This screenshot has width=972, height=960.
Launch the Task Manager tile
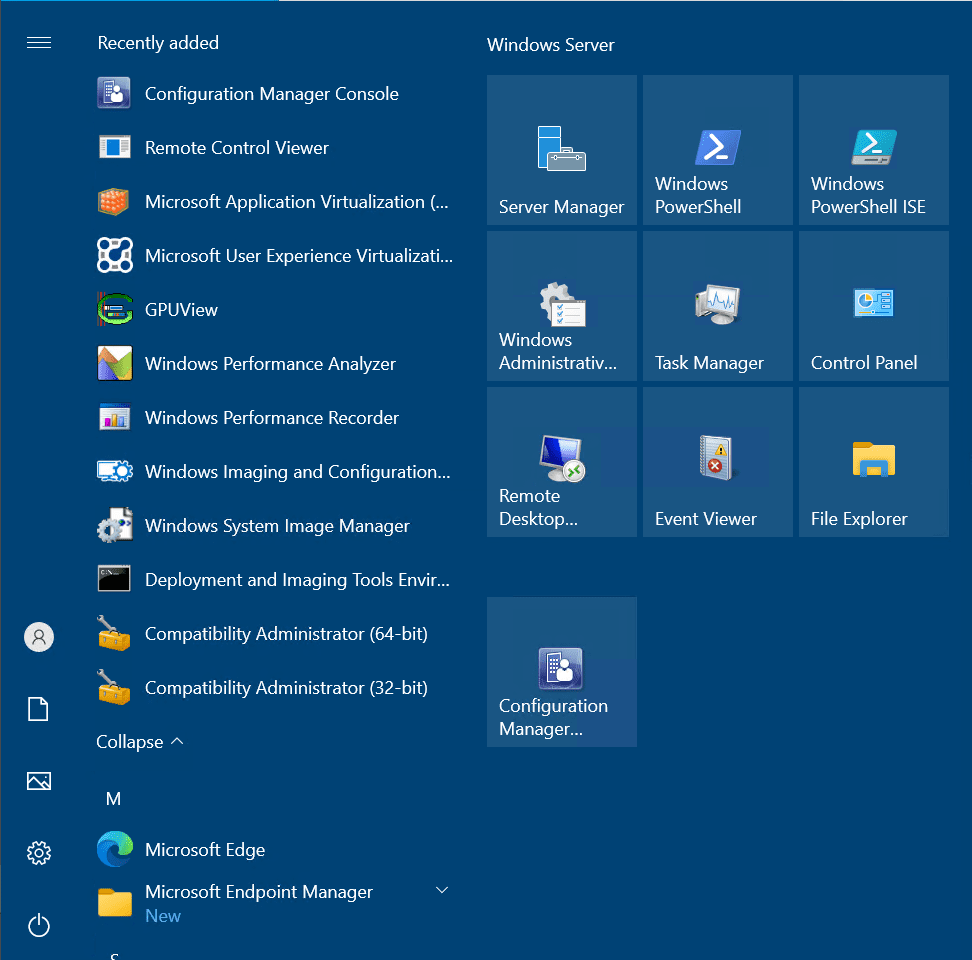point(718,306)
